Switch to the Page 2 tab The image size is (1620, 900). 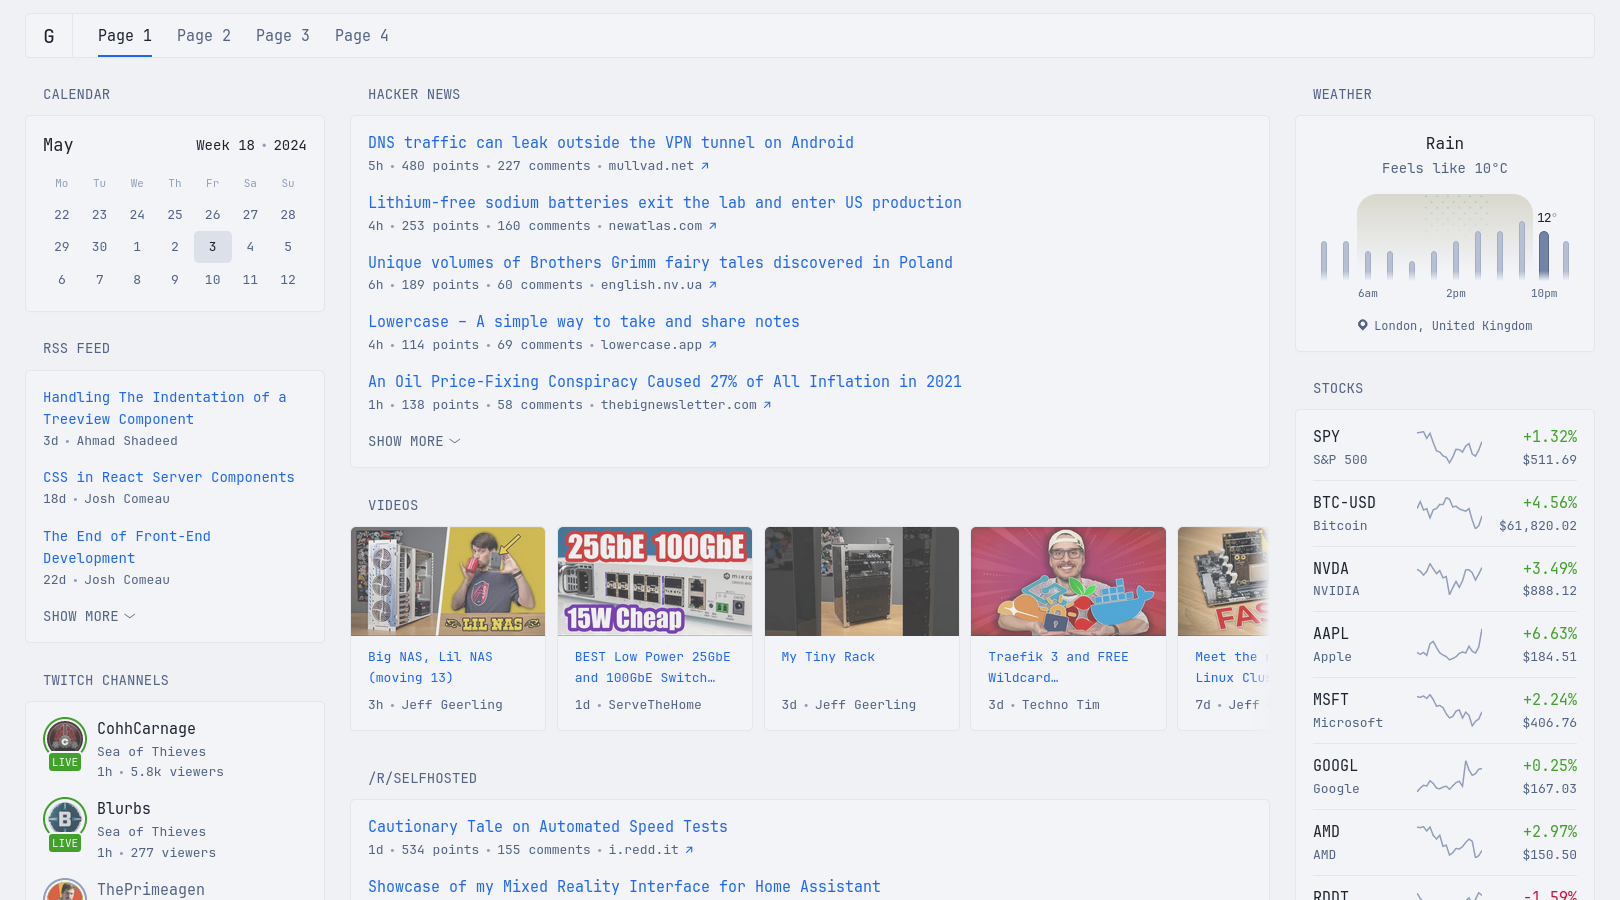coord(204,35)
